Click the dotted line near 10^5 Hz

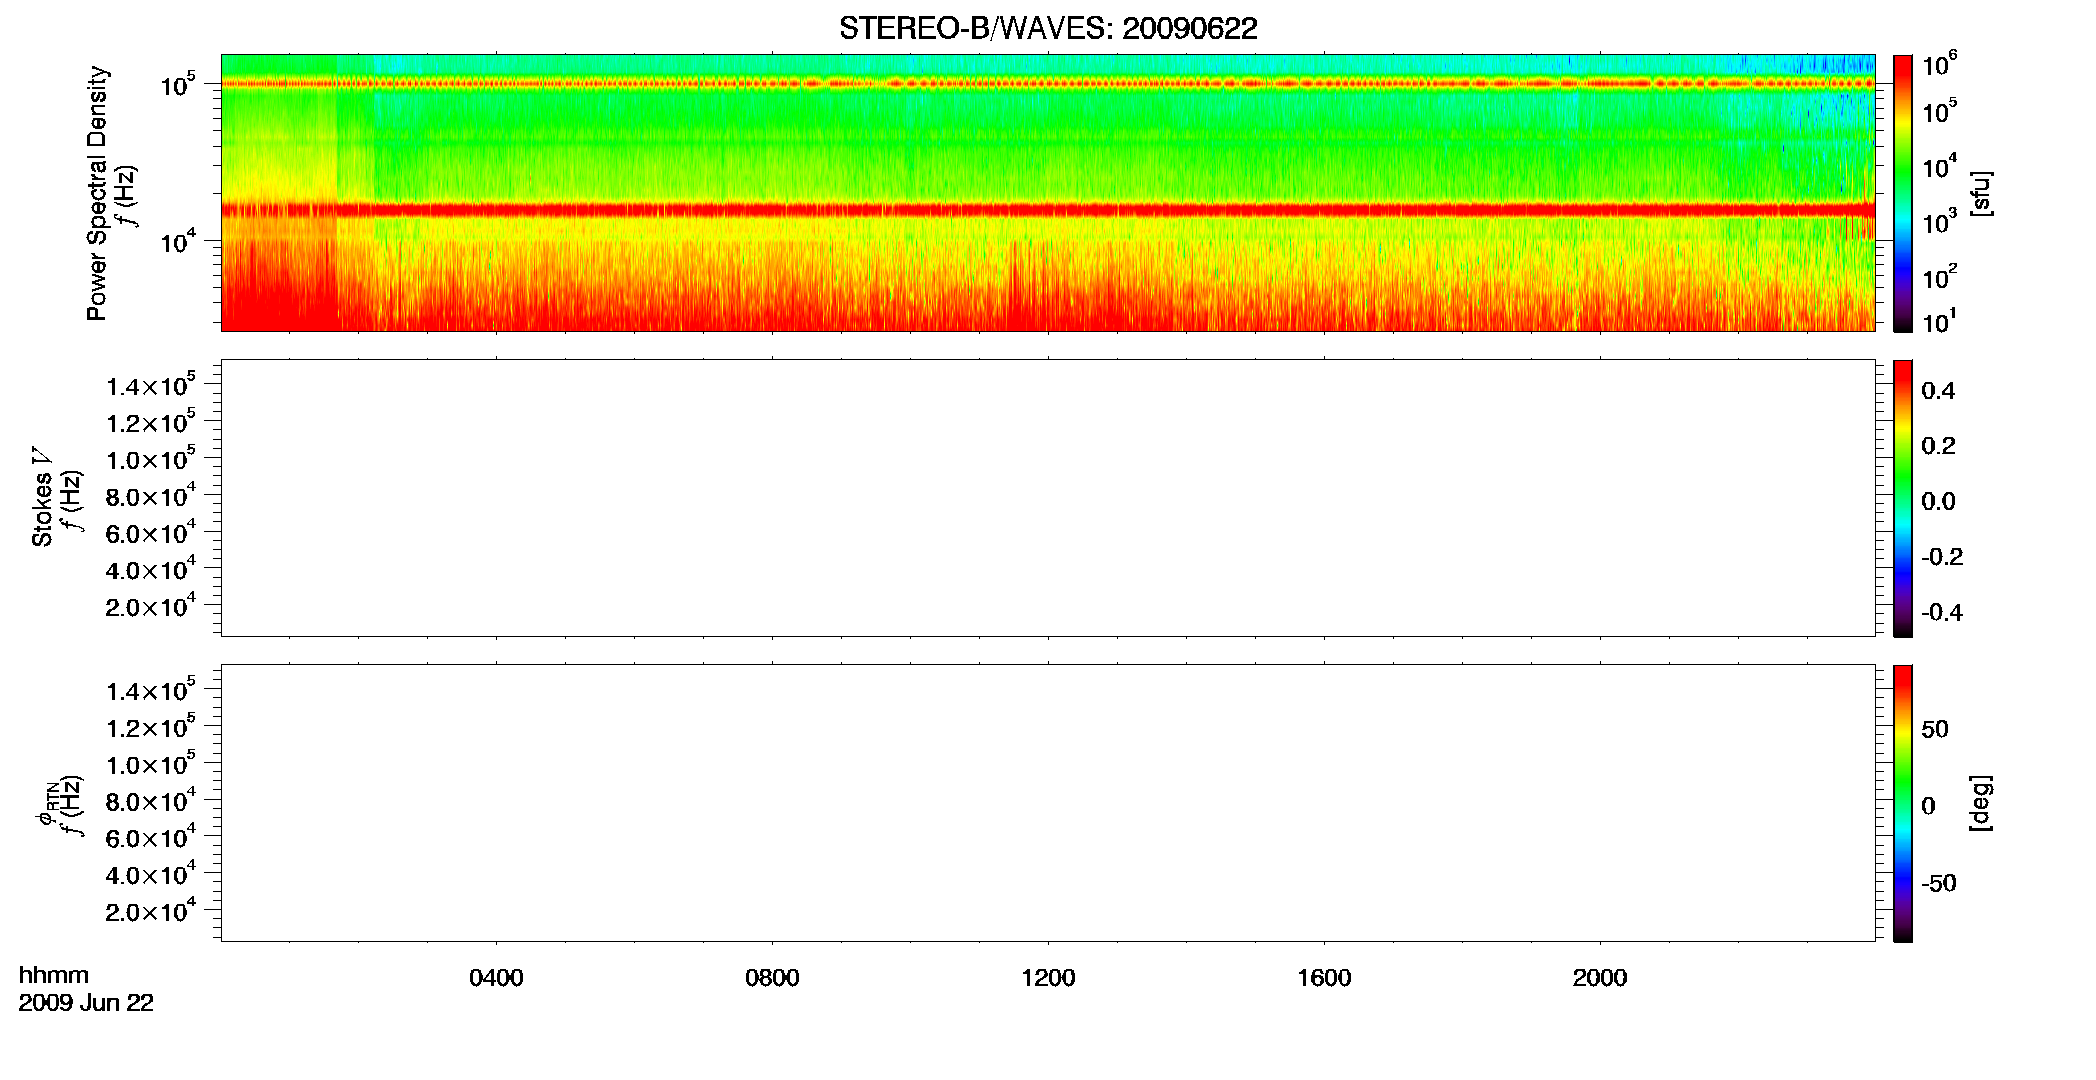[x=1048, y=84]
